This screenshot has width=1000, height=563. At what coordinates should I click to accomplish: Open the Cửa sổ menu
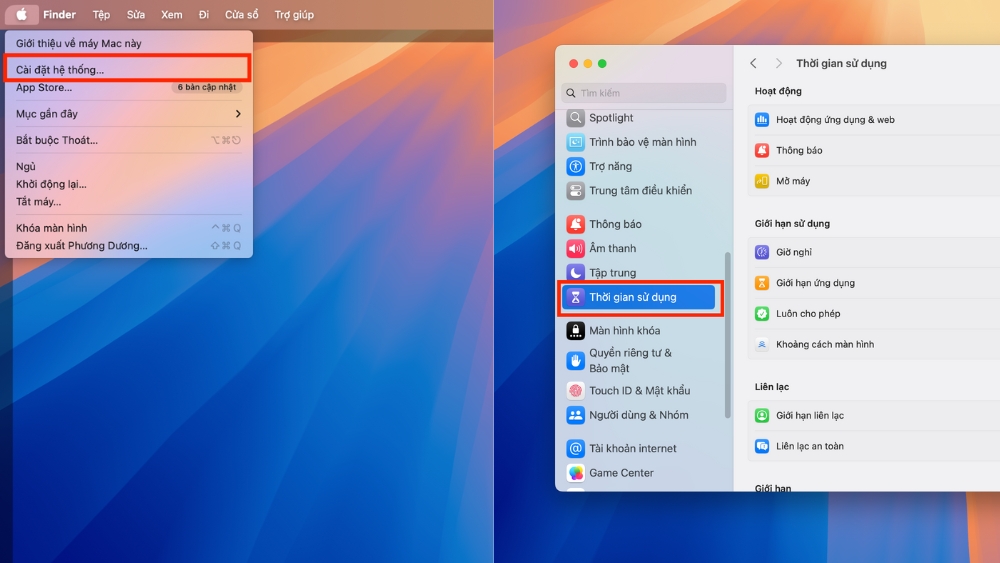(242, 14)
